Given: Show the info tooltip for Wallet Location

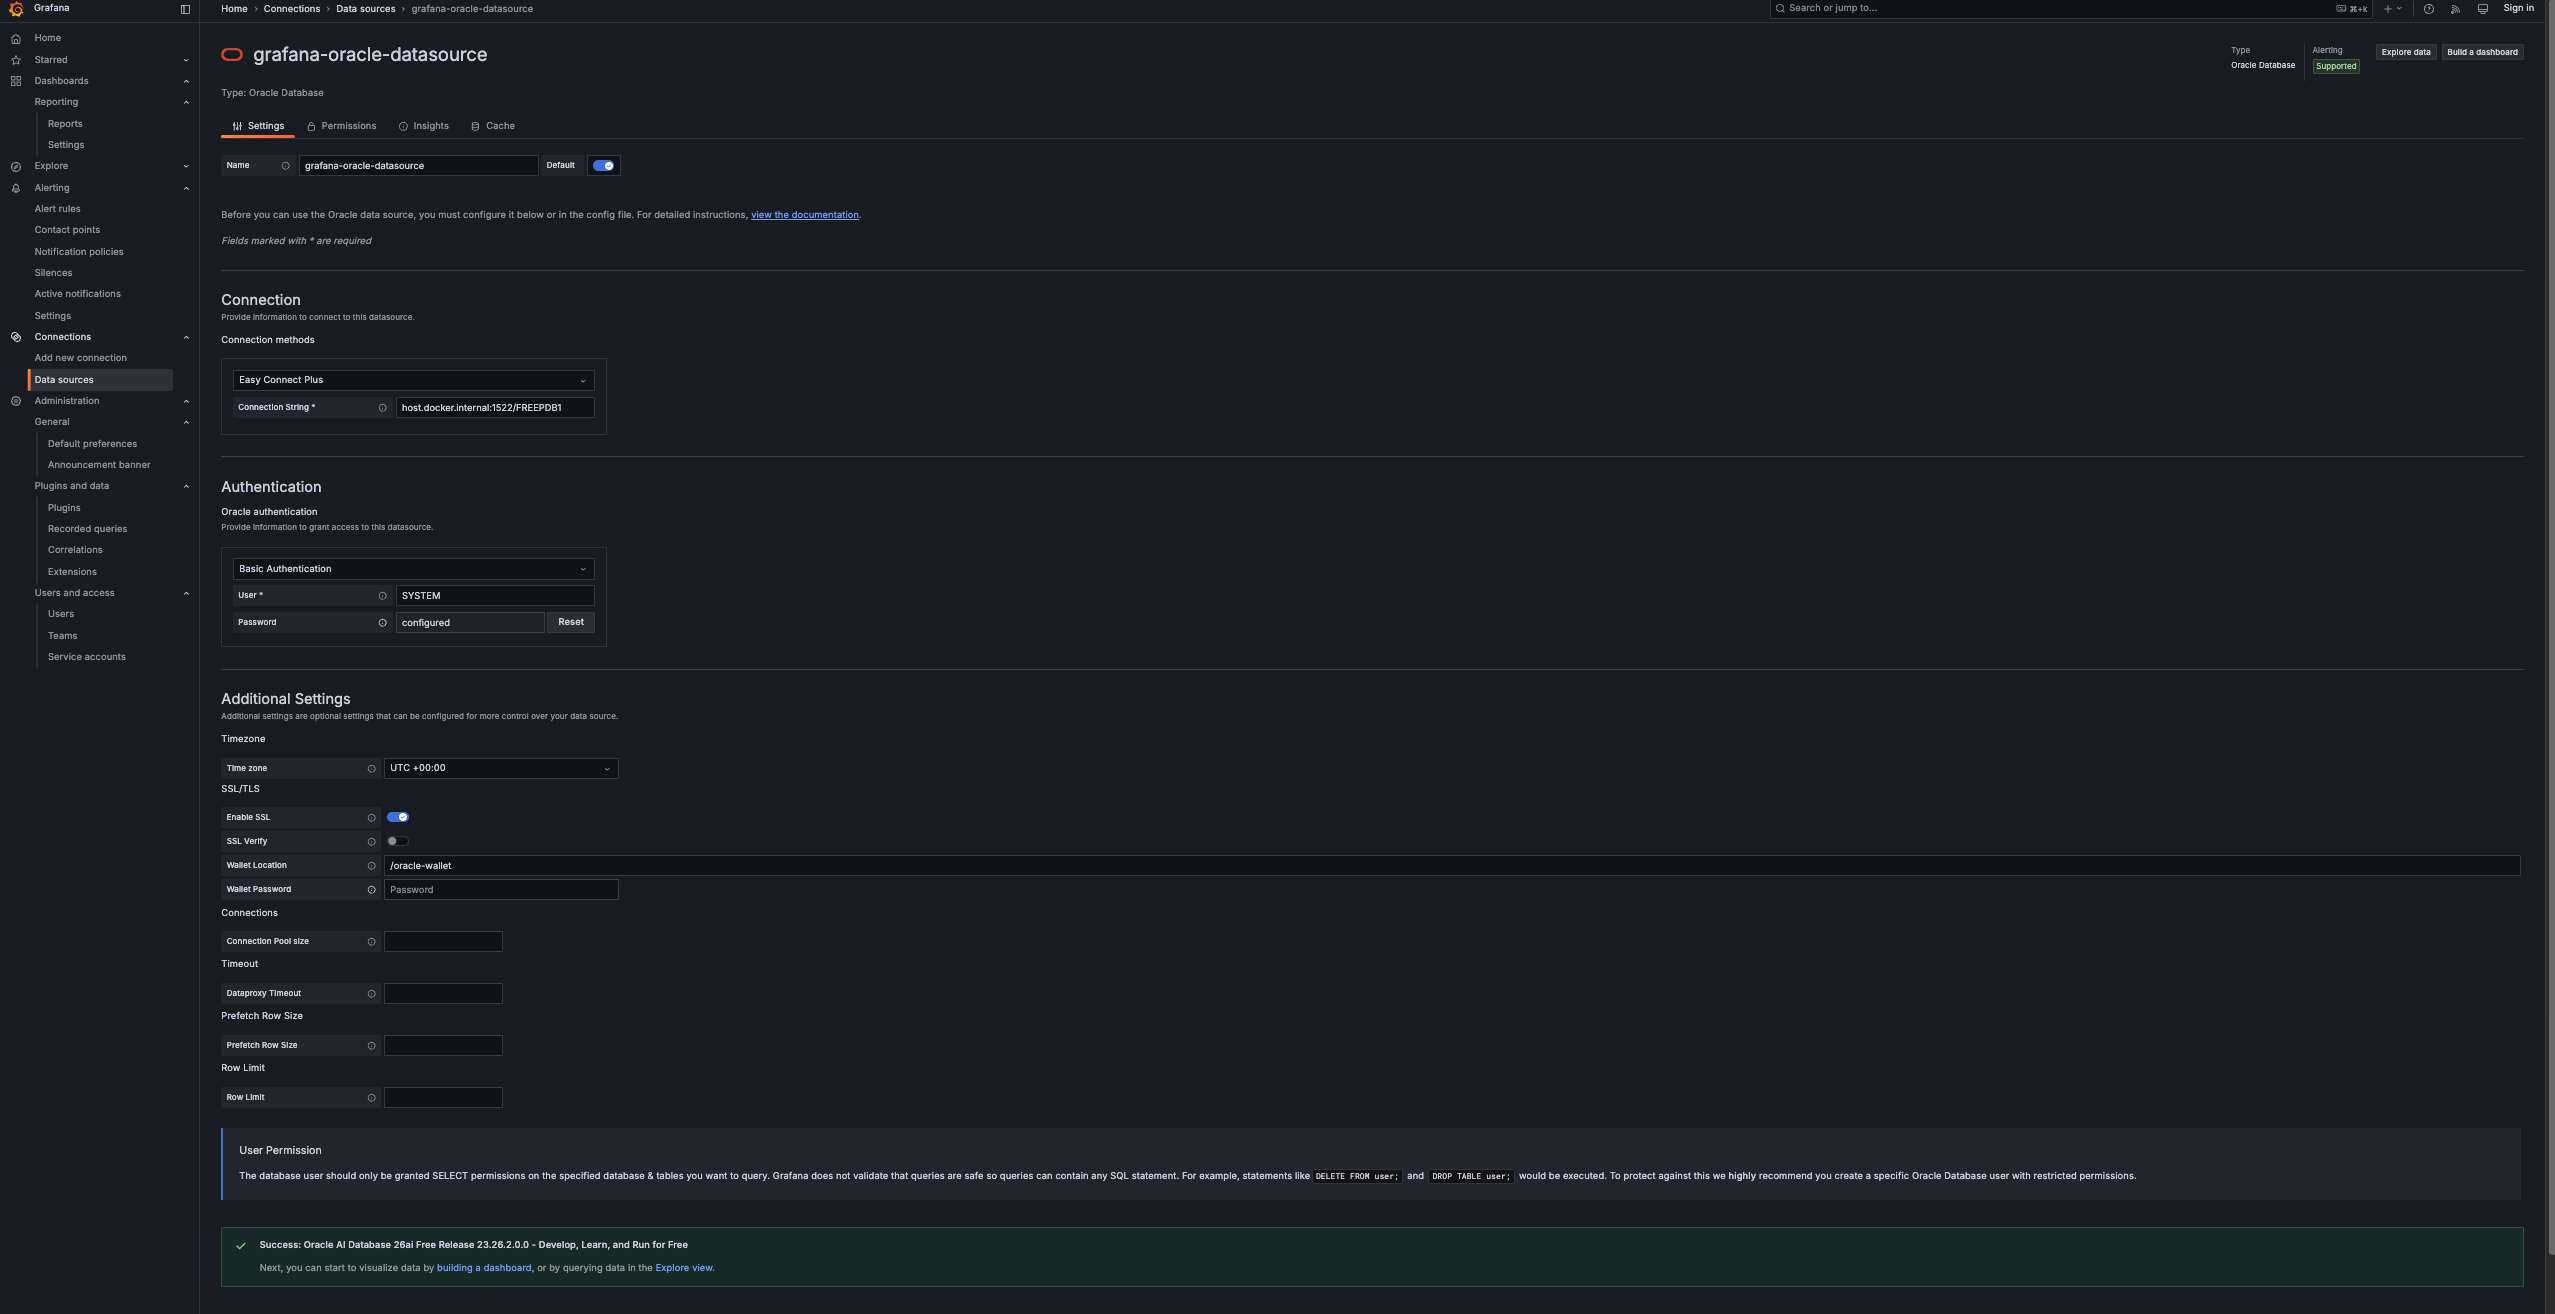Looking at the screenshot, I should pyautogui.click(x=371, y=866).
